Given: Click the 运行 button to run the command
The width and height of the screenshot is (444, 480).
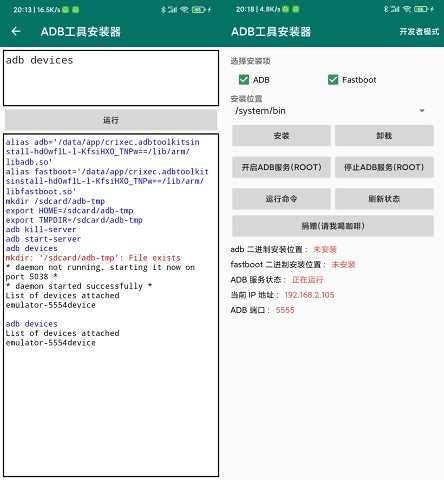Looking at the screenshot, I should pos(111,120).
